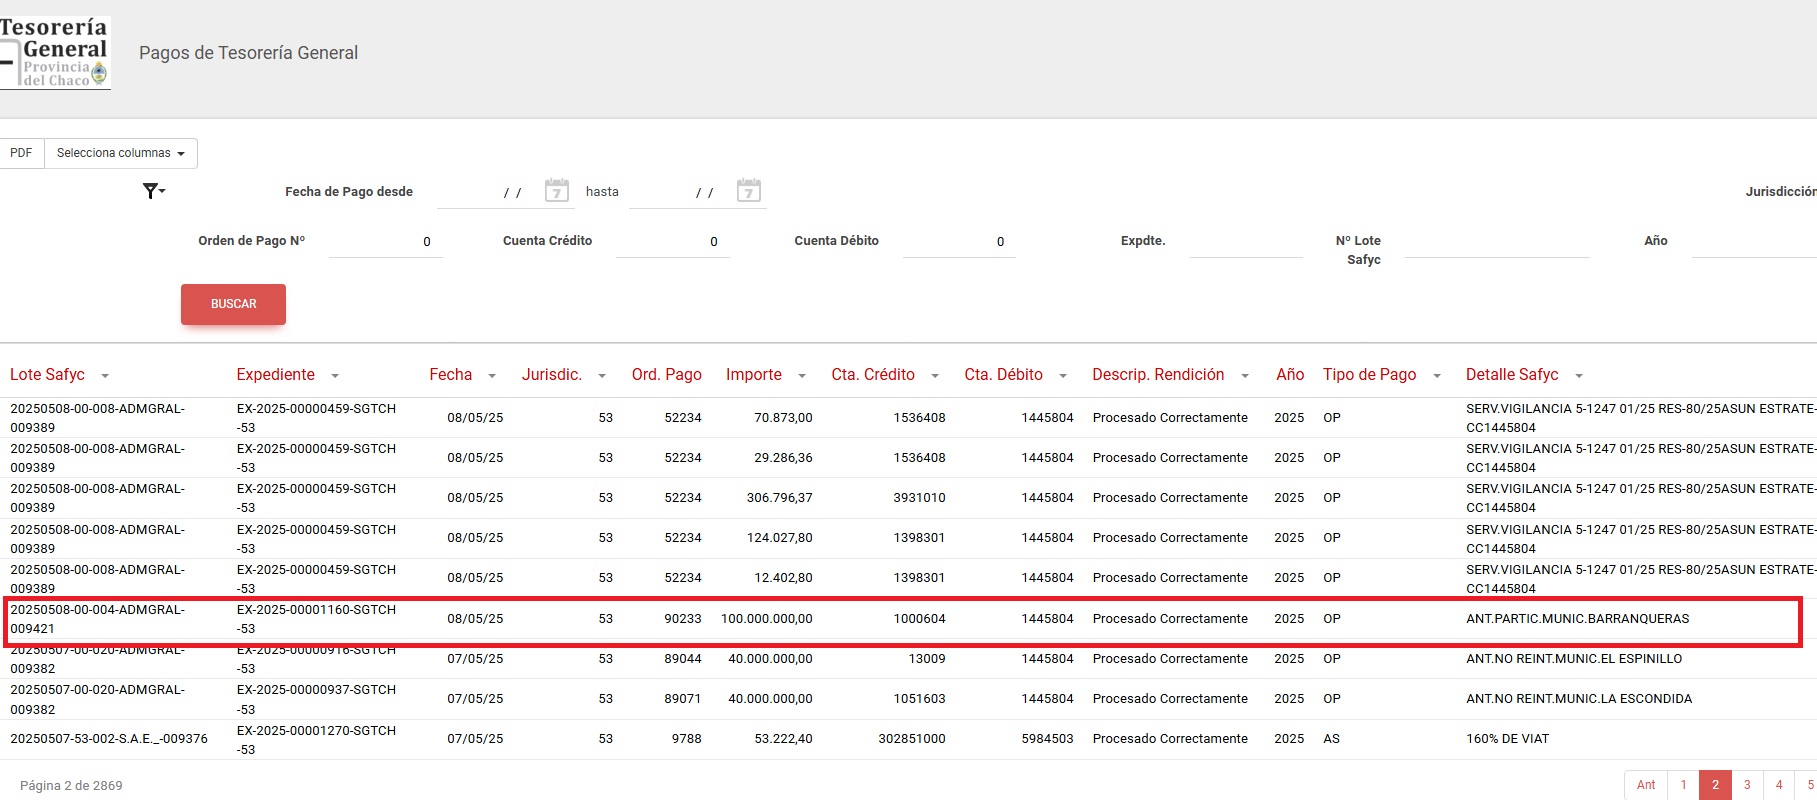Open the Lote Safyc column sort arrow
The height and width of the screenshot is (800, 1817).
[x=105, y=376]
